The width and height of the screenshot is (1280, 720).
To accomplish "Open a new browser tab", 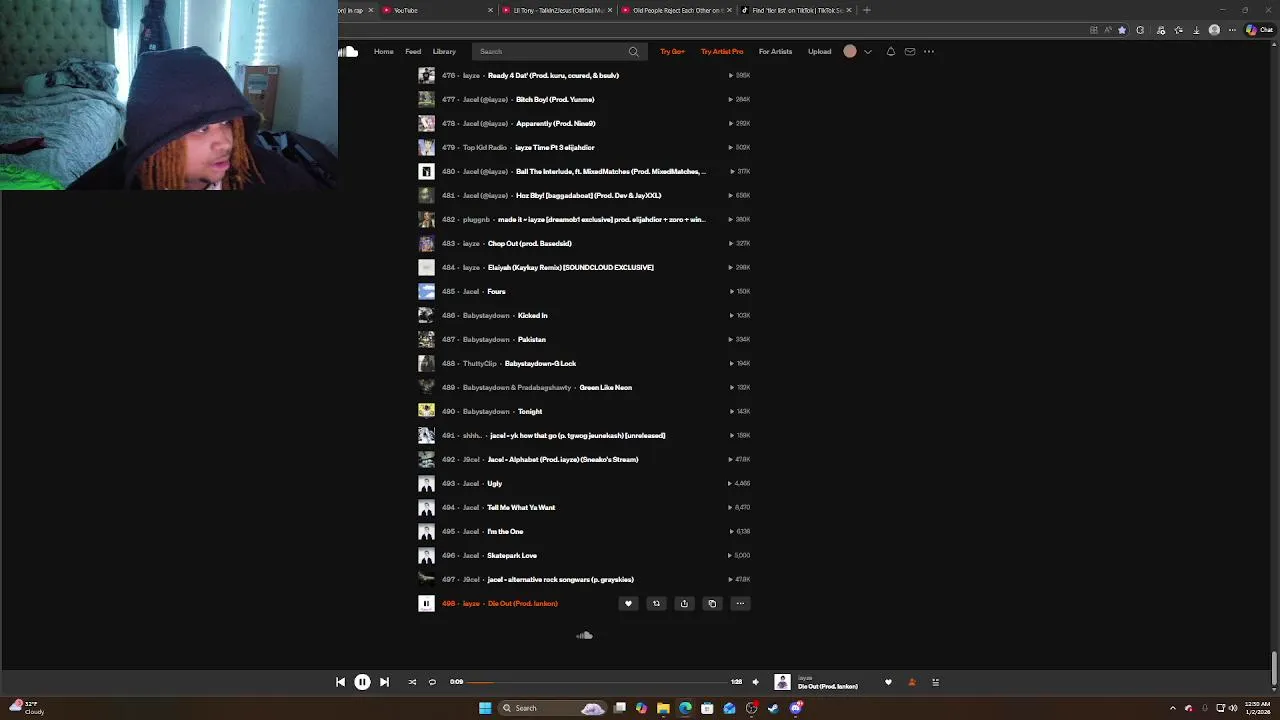I will 867,10.
